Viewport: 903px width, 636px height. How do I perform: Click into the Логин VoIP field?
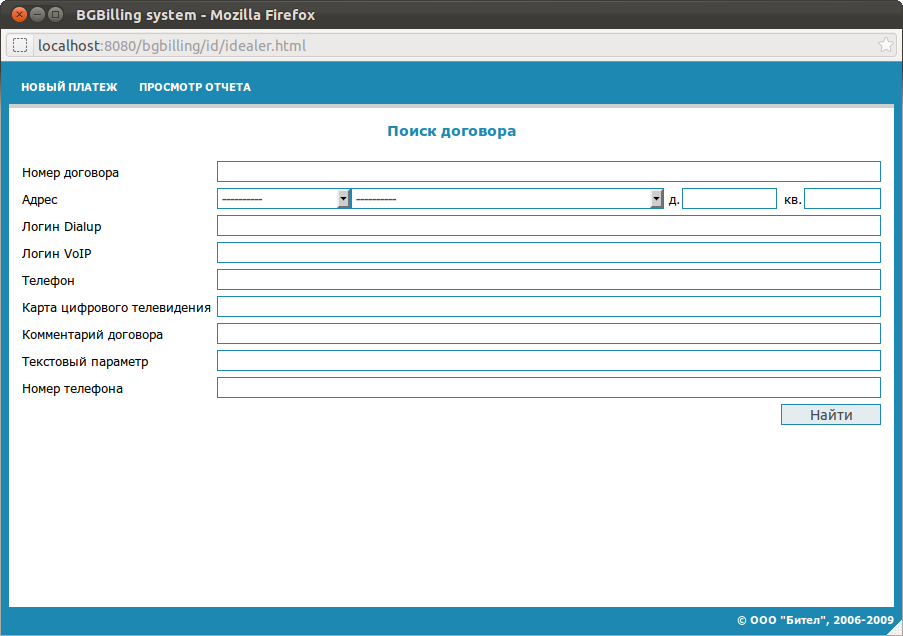click(x=548, y=253)
